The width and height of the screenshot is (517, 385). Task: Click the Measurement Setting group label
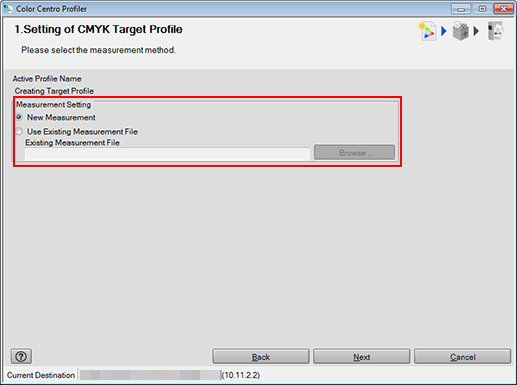point(54,105)
